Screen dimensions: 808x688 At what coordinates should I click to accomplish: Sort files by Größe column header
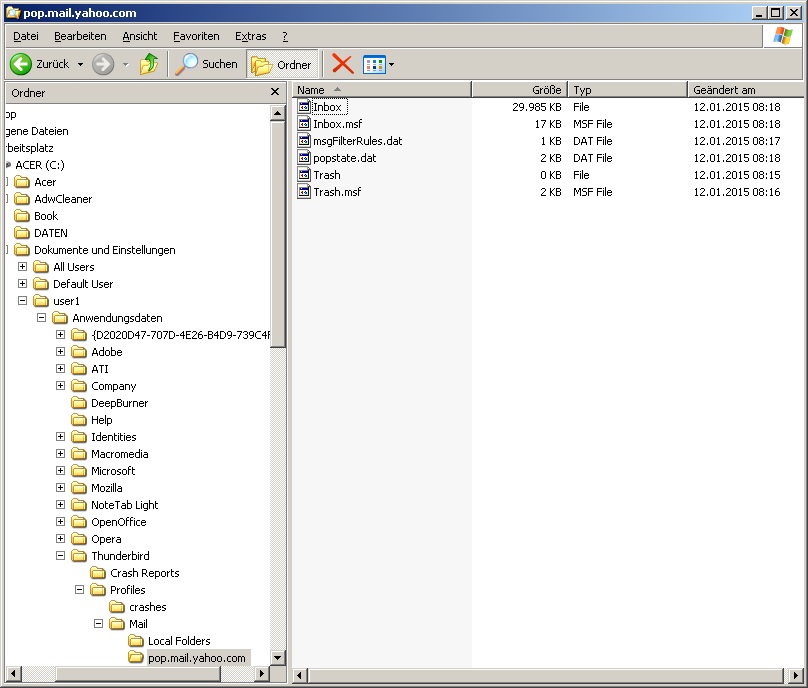[x=519, y=90]
